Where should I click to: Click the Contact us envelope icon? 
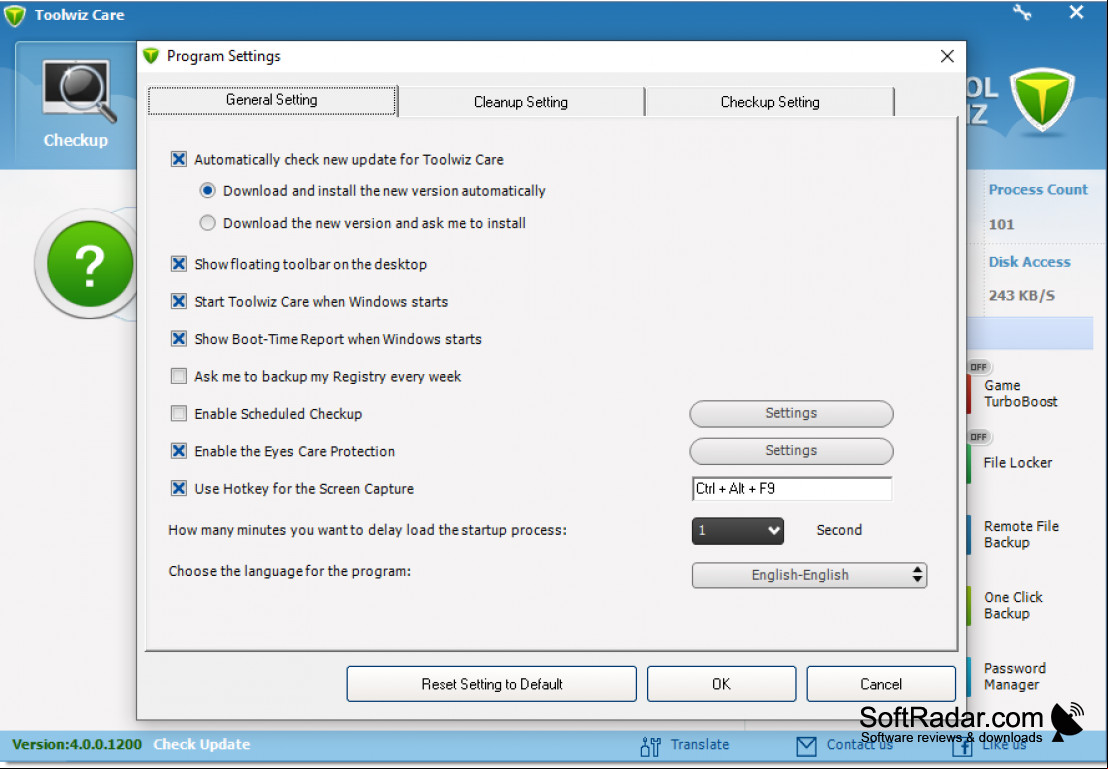tap(806, 745)
